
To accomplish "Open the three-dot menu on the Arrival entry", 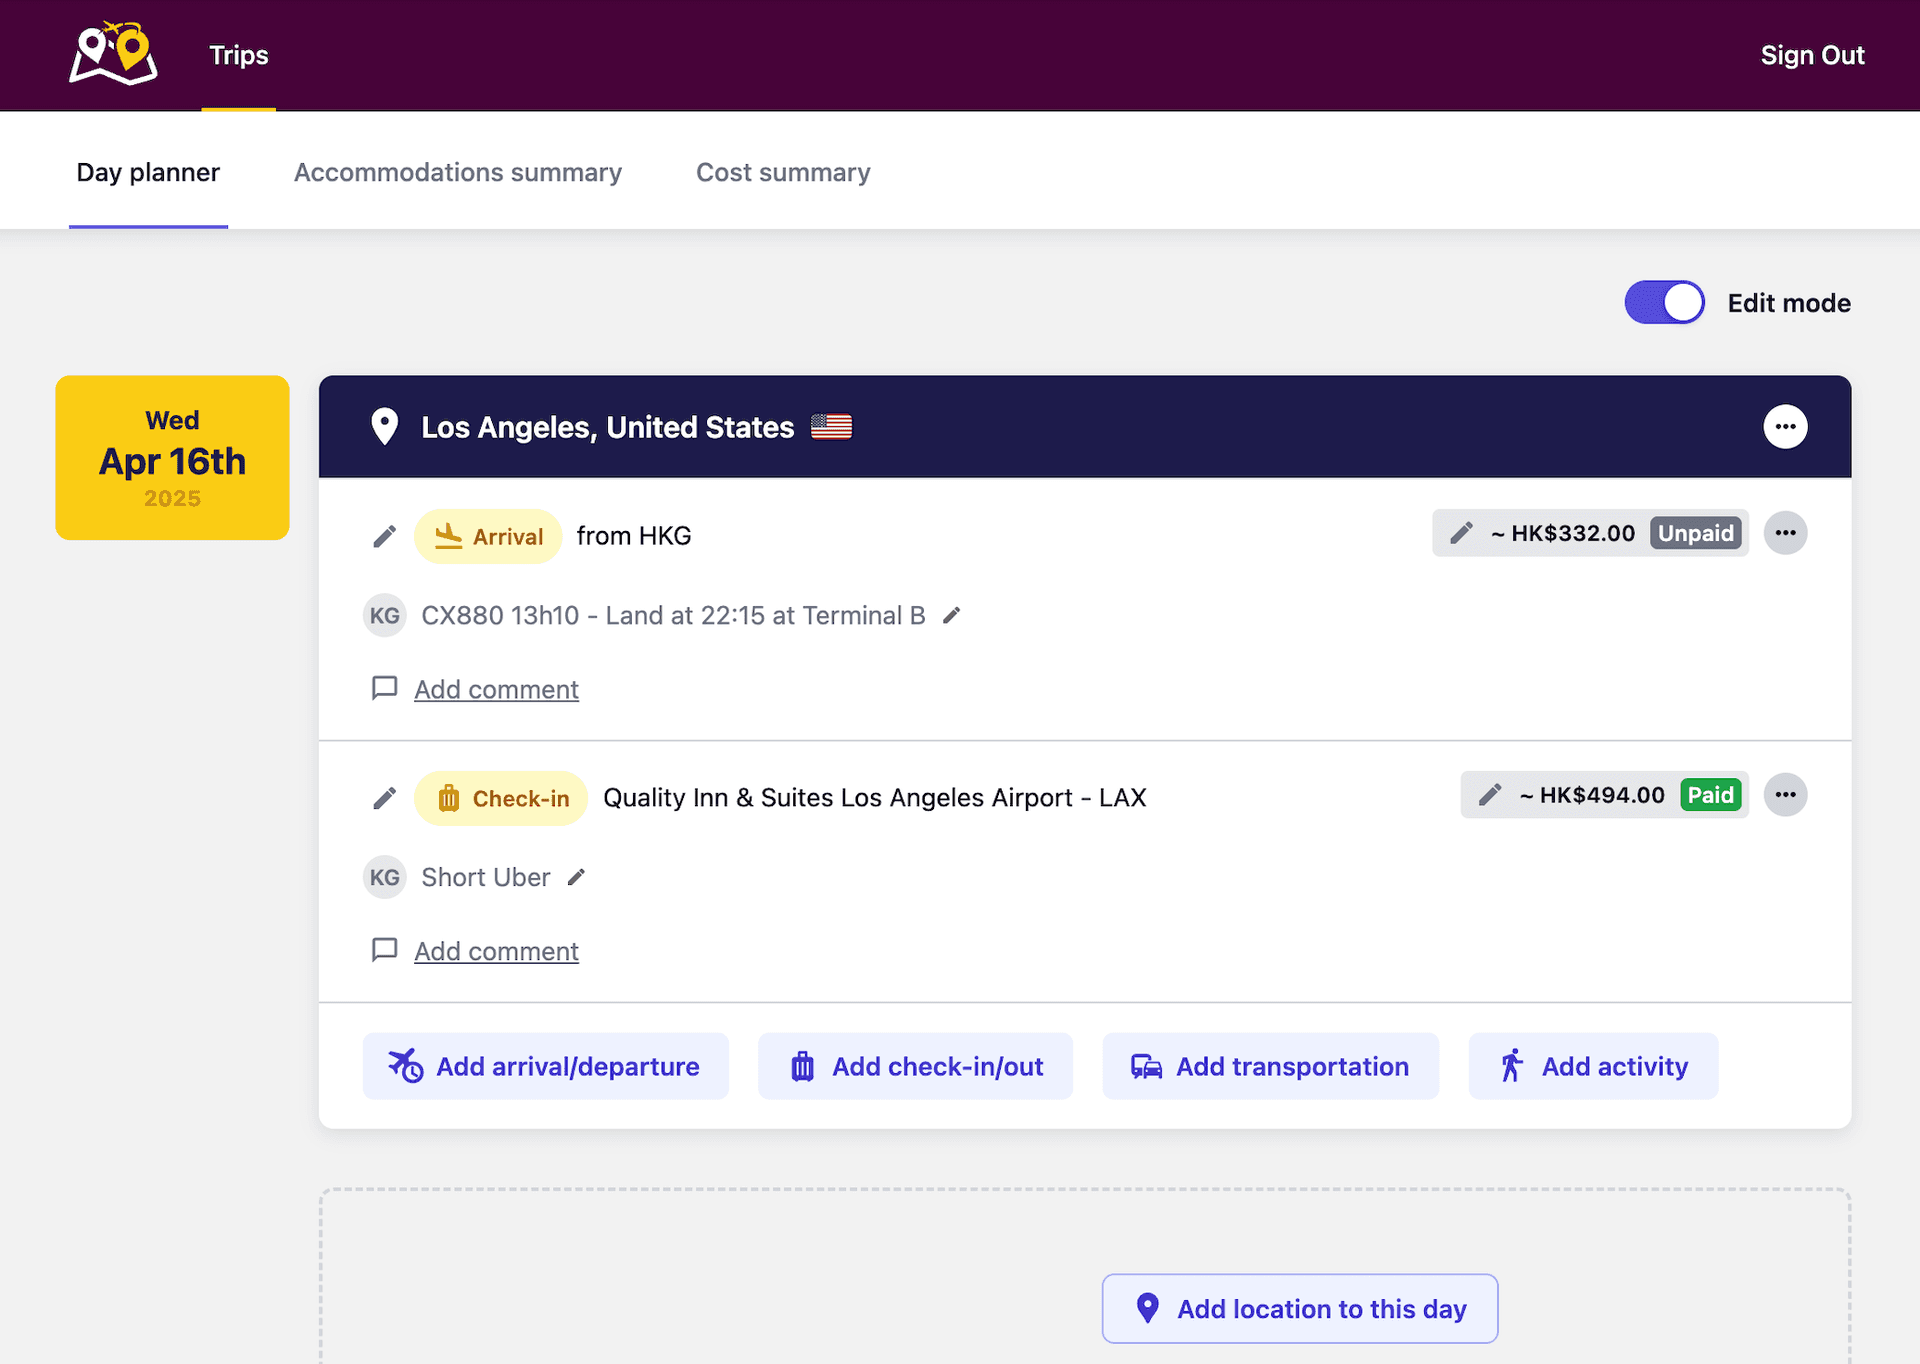I will (1786, 533).
